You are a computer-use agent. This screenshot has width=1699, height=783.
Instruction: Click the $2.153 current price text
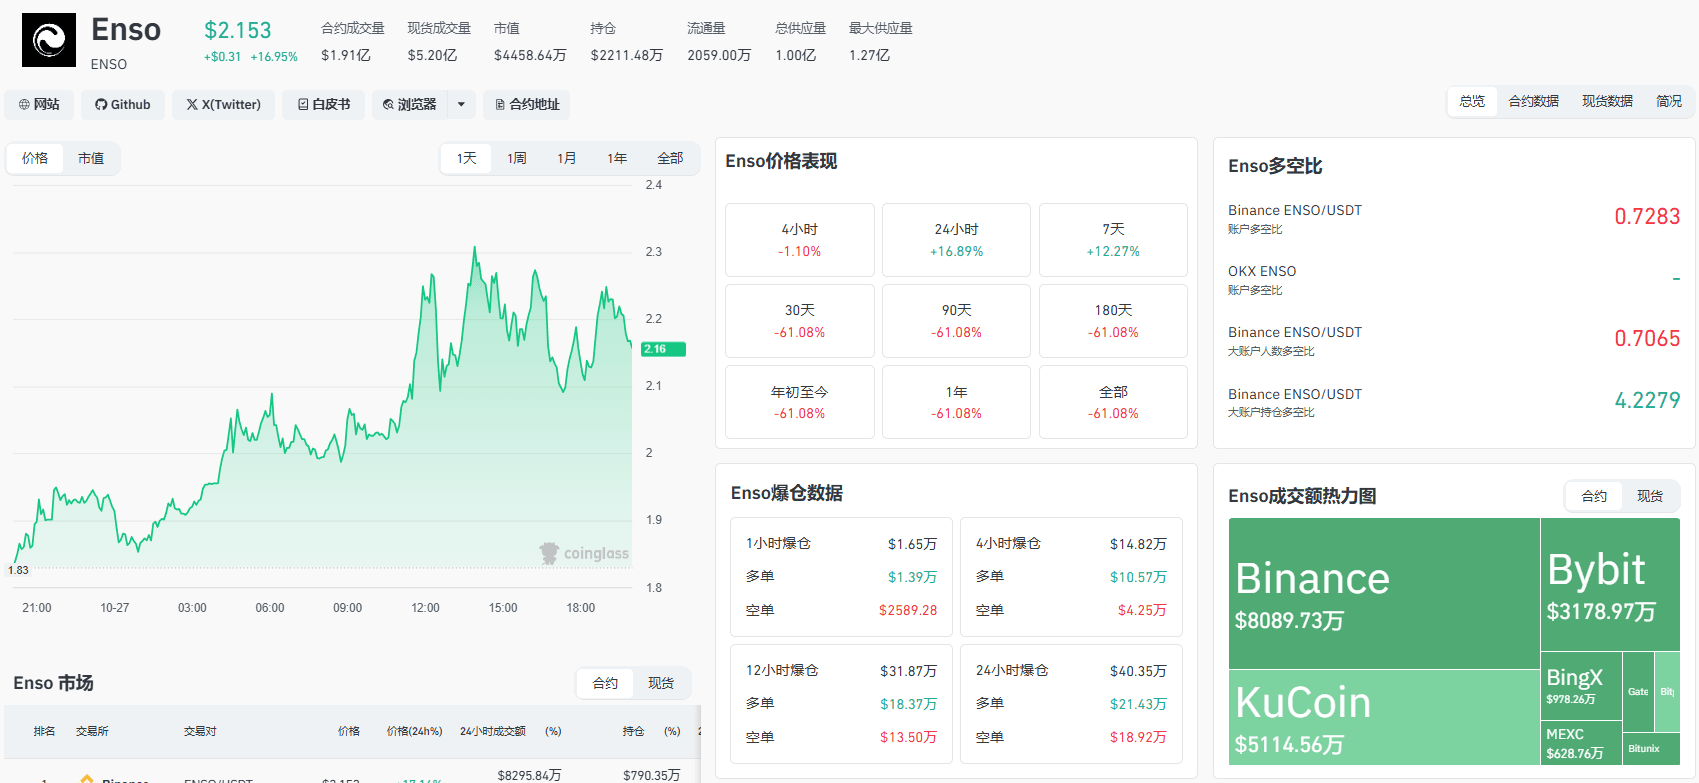(238, 30)
